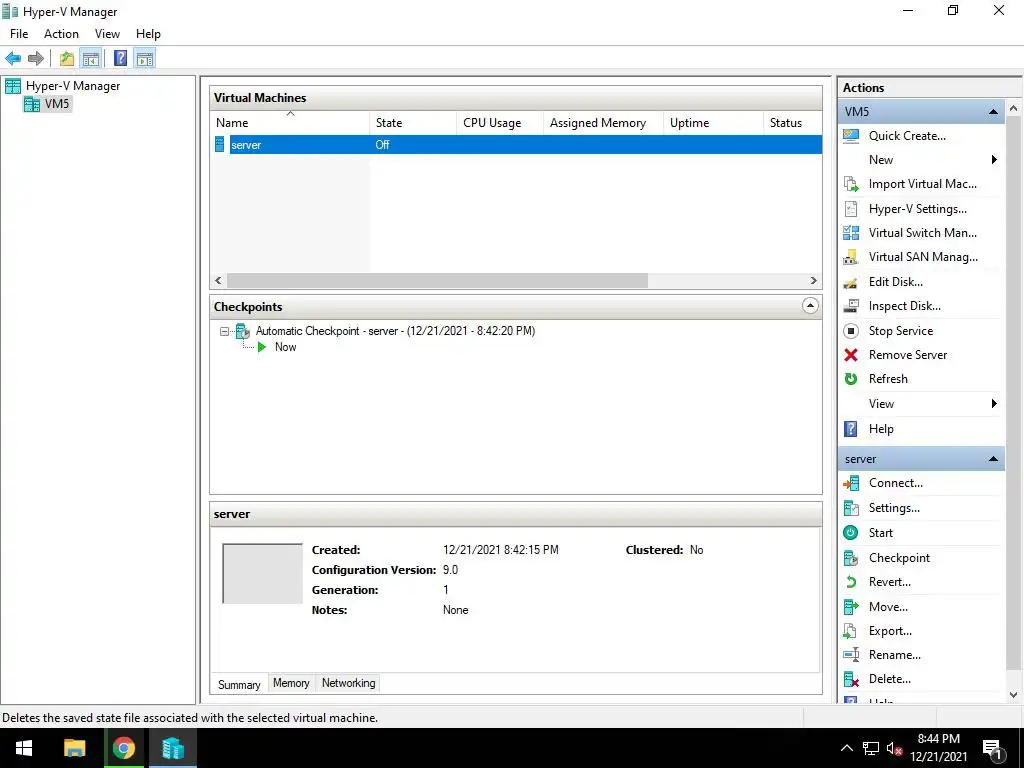Image resolution: width=1024 pixels, height=768 pixels.
Task: Select the Now checkpoint entry
Action: (x=285, y=347)
